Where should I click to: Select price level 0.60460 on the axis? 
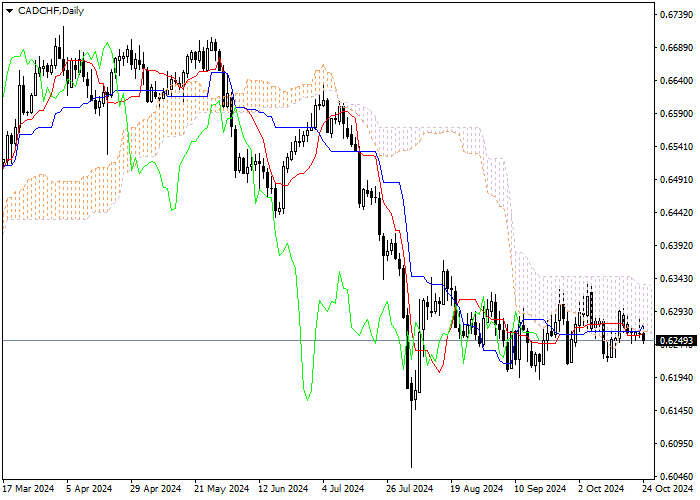tap(677, 476)
